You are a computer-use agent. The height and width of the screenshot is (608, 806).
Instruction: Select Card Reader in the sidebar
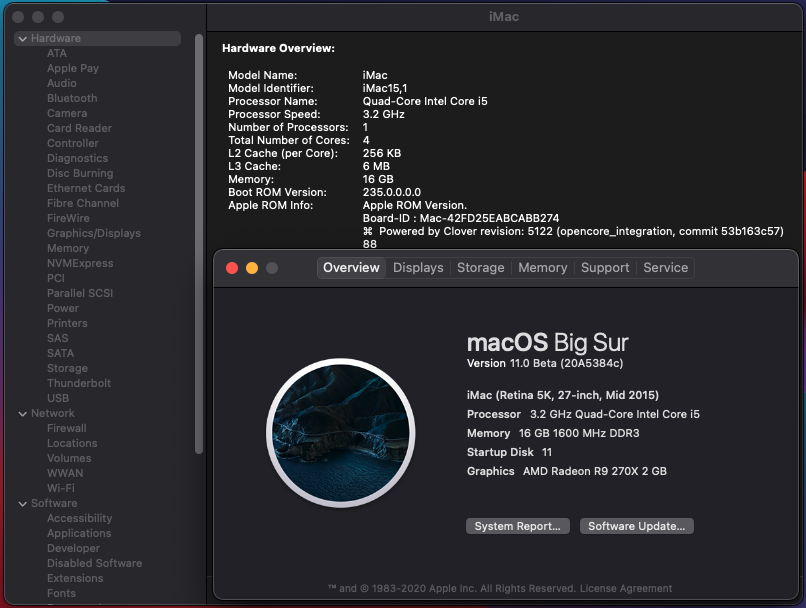(79, 128)
